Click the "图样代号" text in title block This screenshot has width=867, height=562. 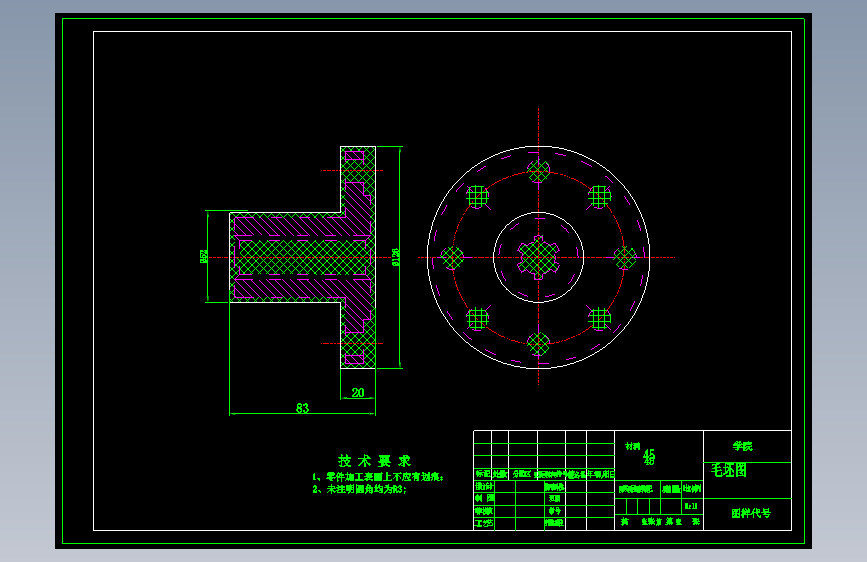pos(751,513)
